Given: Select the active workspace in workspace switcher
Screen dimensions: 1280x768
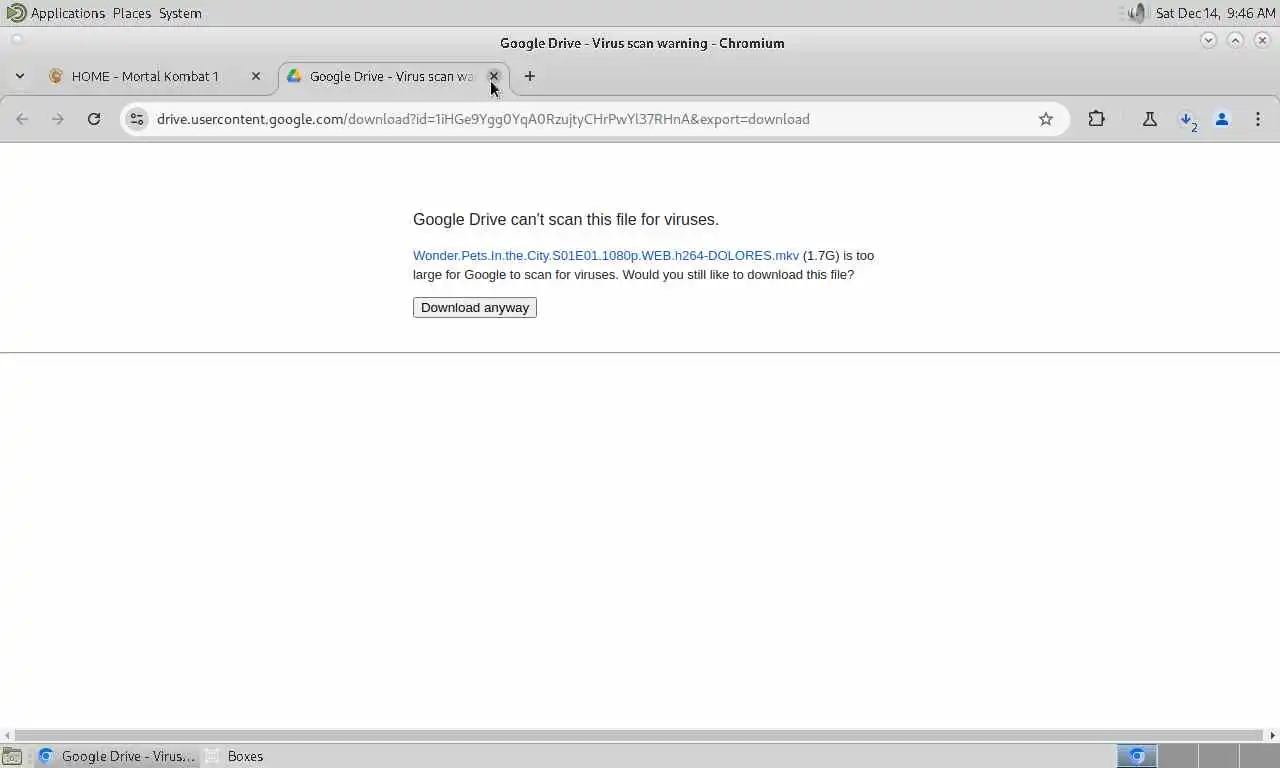Looking at the screenshot, I should tap(1137, 756).
